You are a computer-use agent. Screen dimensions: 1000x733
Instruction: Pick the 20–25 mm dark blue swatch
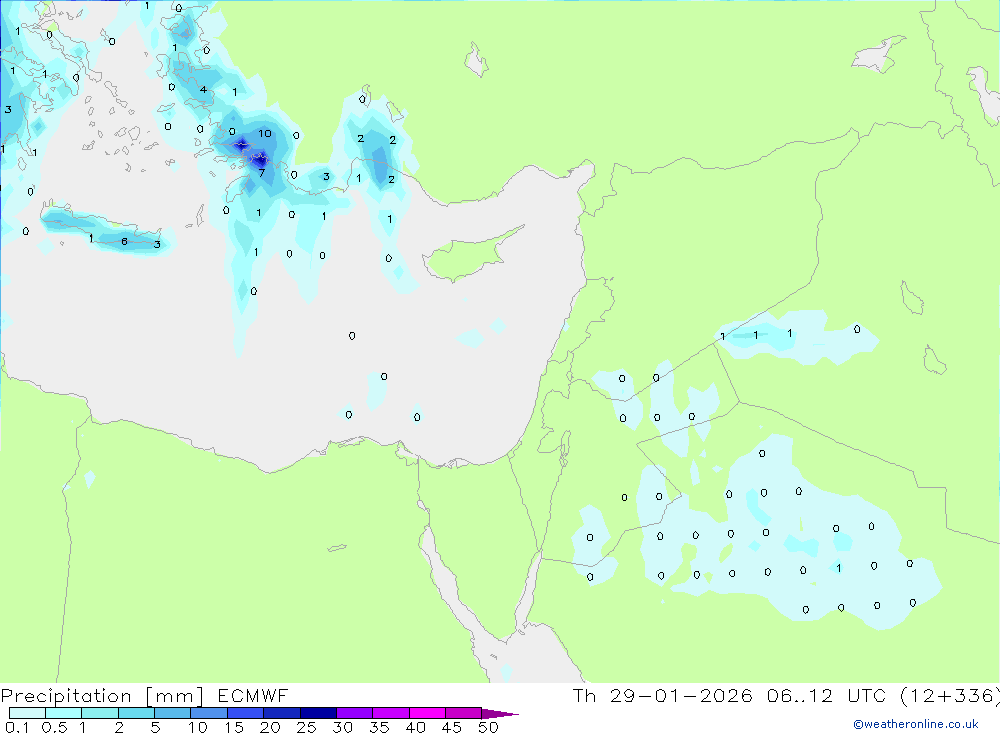(x=282, y=713)
